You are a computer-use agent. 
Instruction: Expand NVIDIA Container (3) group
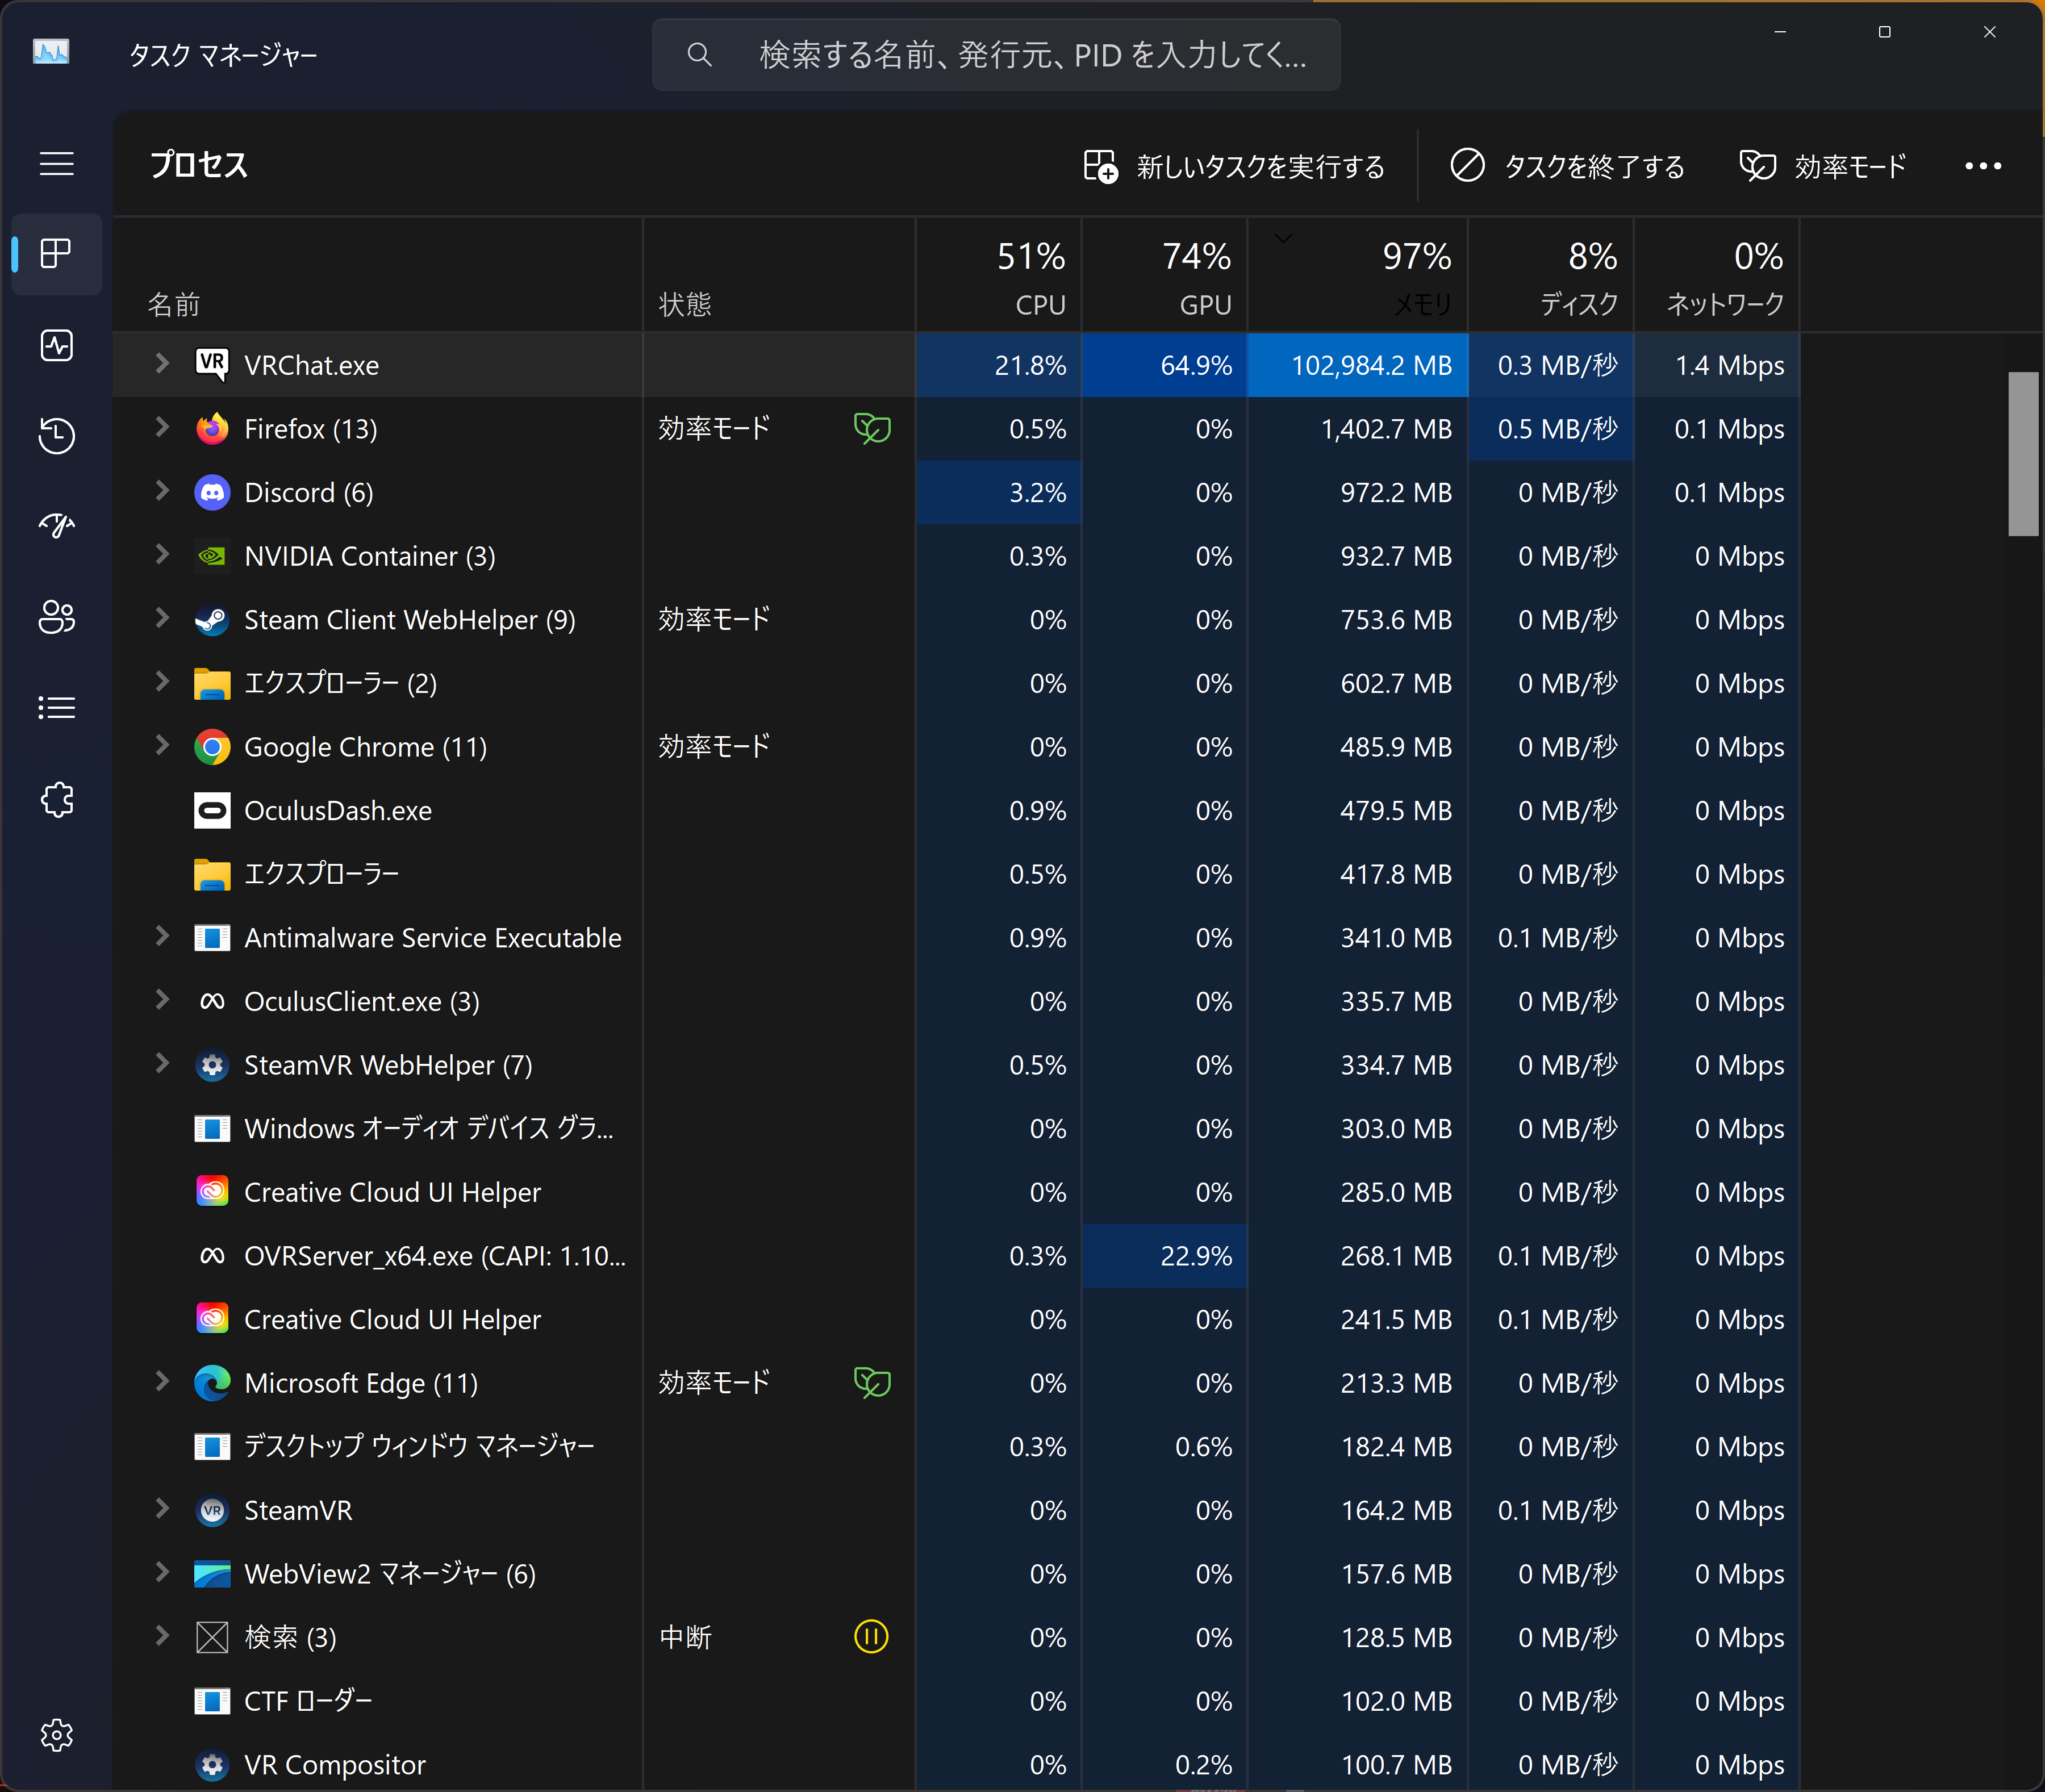tap(162, 554)
